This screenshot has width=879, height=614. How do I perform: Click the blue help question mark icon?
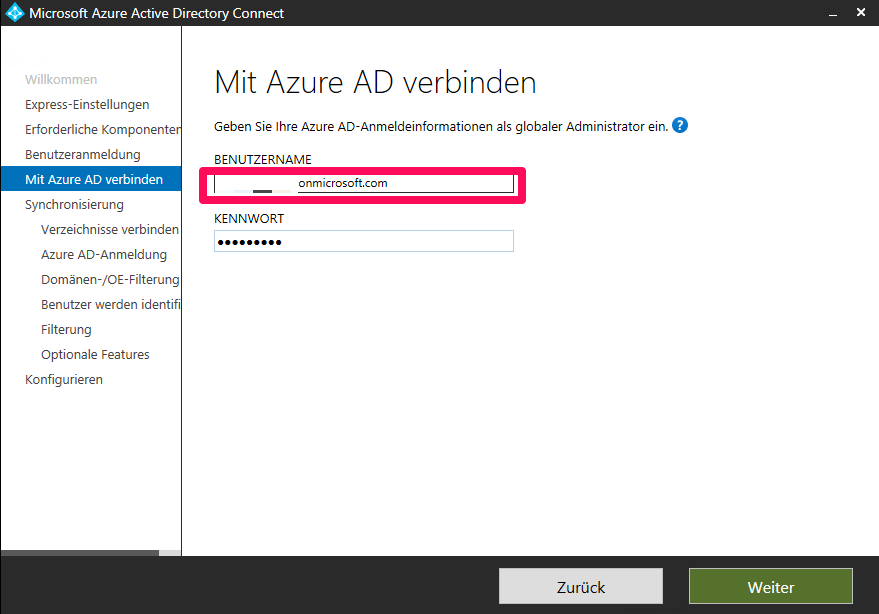coord(679,126)
